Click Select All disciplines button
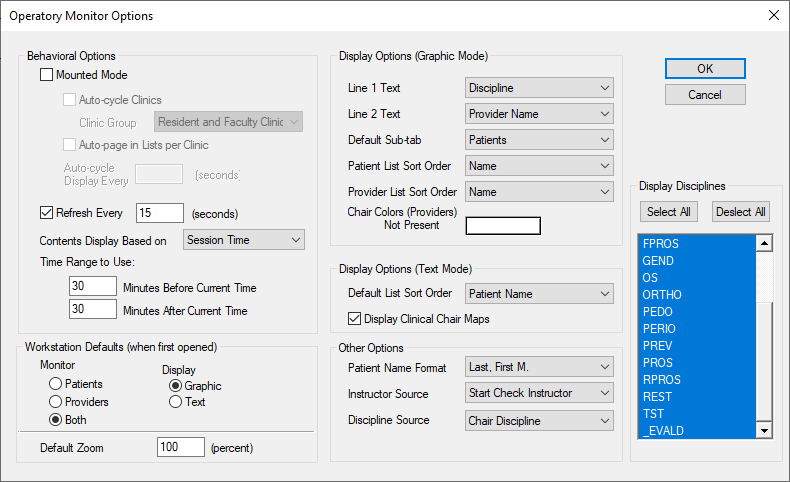790x482 pixels. pyautogui.click(x=669, y=212)
